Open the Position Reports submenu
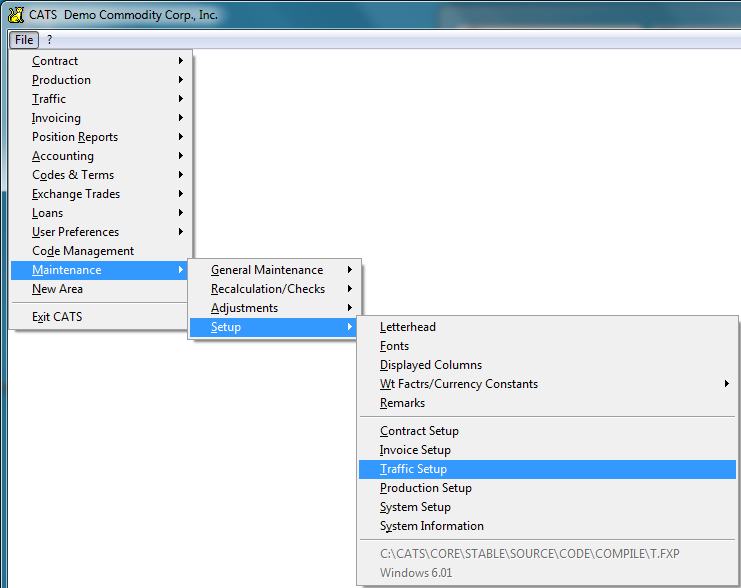Image resolution: width=741 pixels, height=588 pixels. (101, 137)
